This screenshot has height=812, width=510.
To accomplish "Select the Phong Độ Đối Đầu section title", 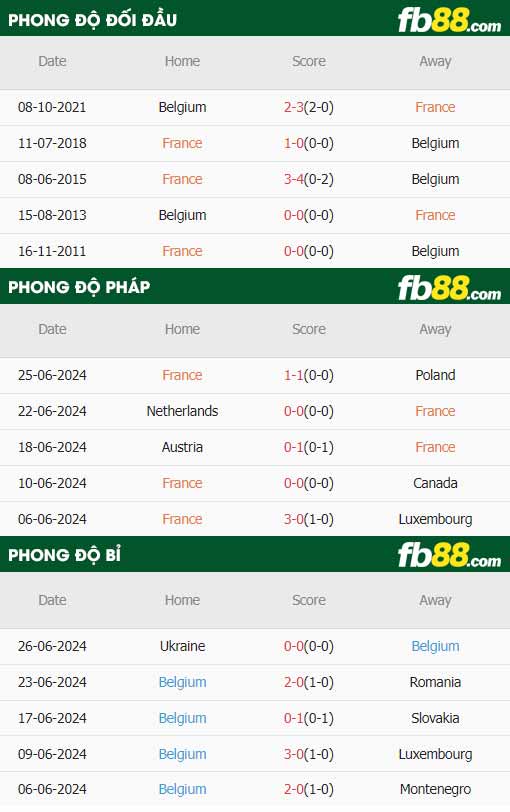I will point(92,20).
